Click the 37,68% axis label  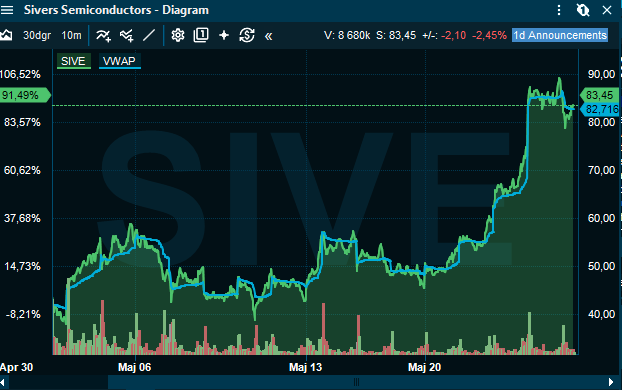(22, 218)
